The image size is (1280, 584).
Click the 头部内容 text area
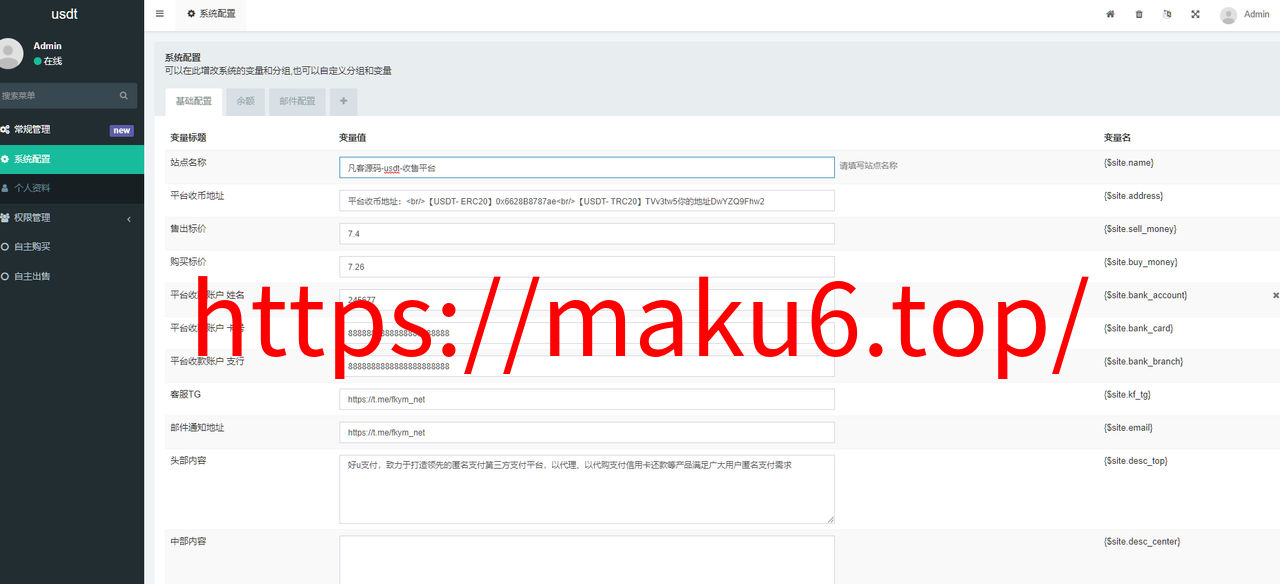(587, 489)
